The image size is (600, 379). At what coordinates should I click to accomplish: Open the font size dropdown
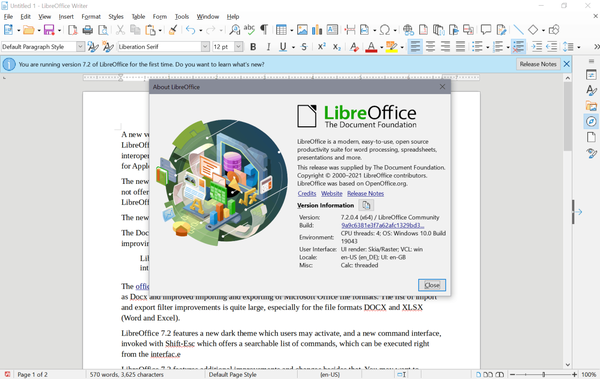click(x=238, y=47)
